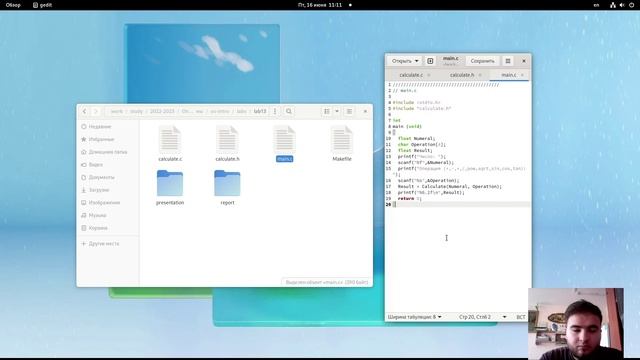Click line 17 Result = Calculate code
Image resolution: width=640 pixels, height=360 pixels.
tap(449, 187)
